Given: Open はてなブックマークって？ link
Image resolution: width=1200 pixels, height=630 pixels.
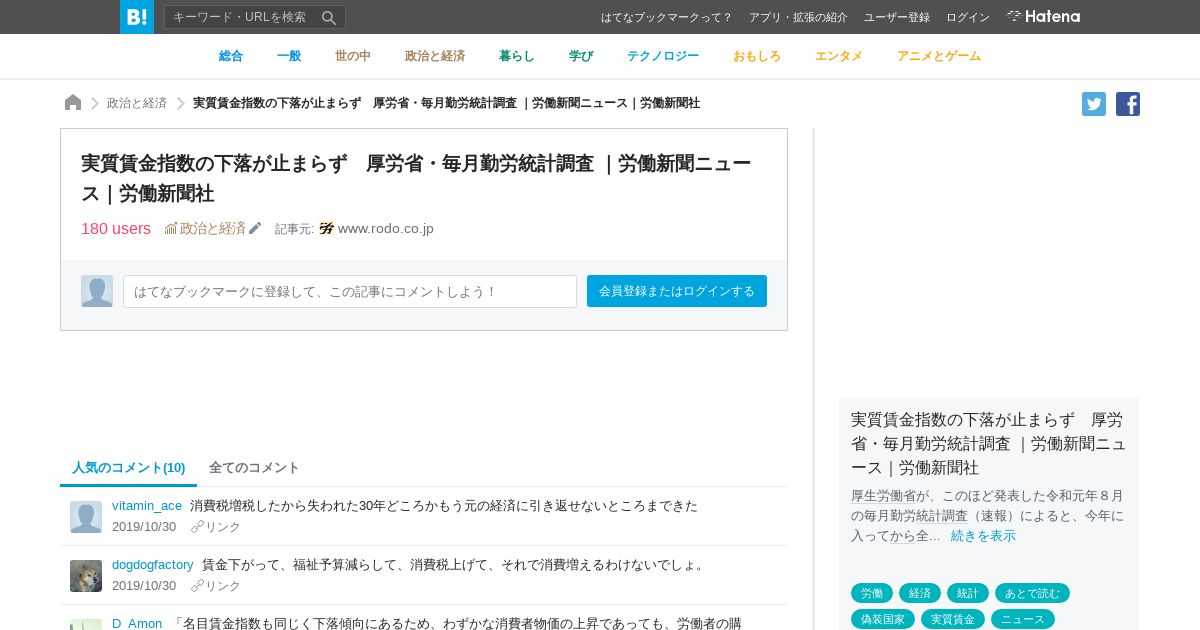Looking at the screenshot, I should pos(667,17).
